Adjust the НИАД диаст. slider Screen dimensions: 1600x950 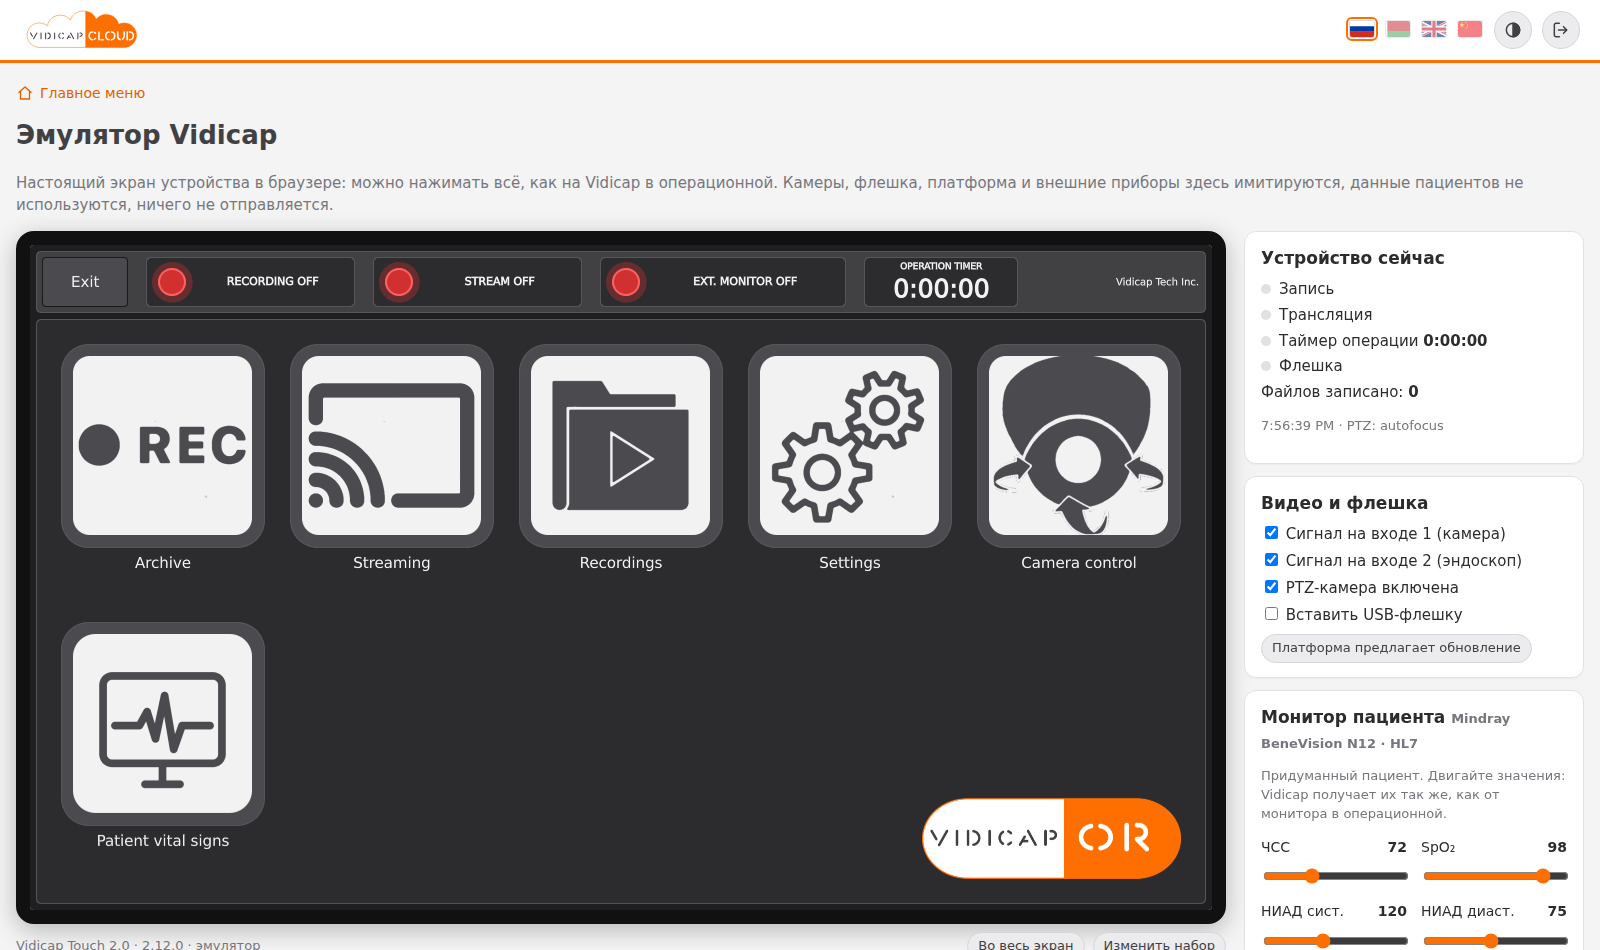click(x=1495, y=940)
